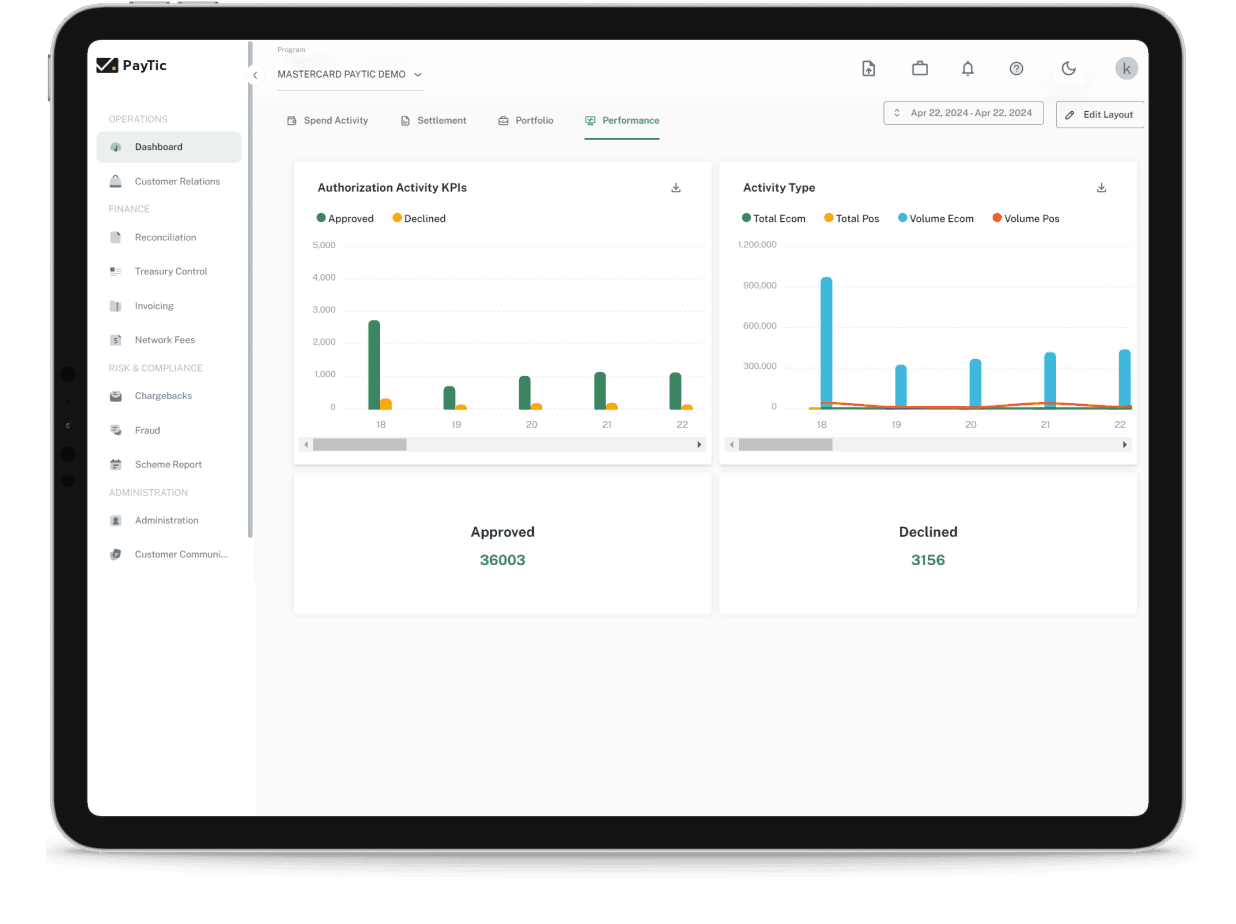
Task: Toggle the Declined legend series
Action: pos(419,218)
